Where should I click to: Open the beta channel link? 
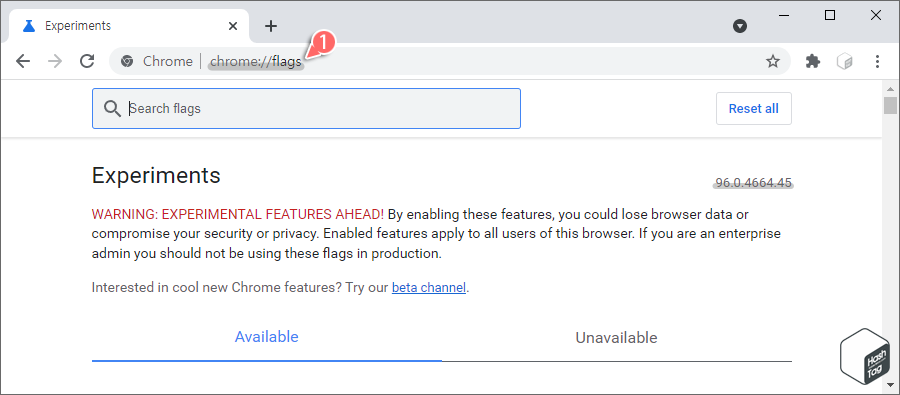click(429, 287)
